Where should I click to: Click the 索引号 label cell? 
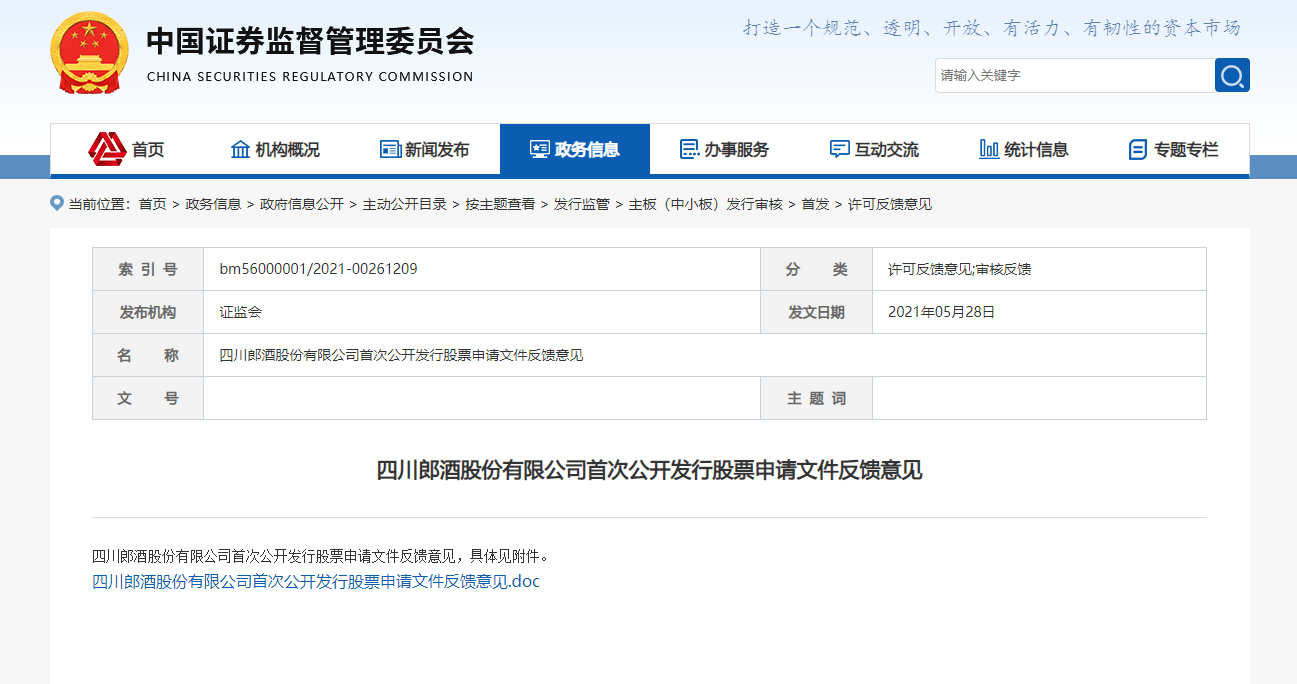point(148,269)
